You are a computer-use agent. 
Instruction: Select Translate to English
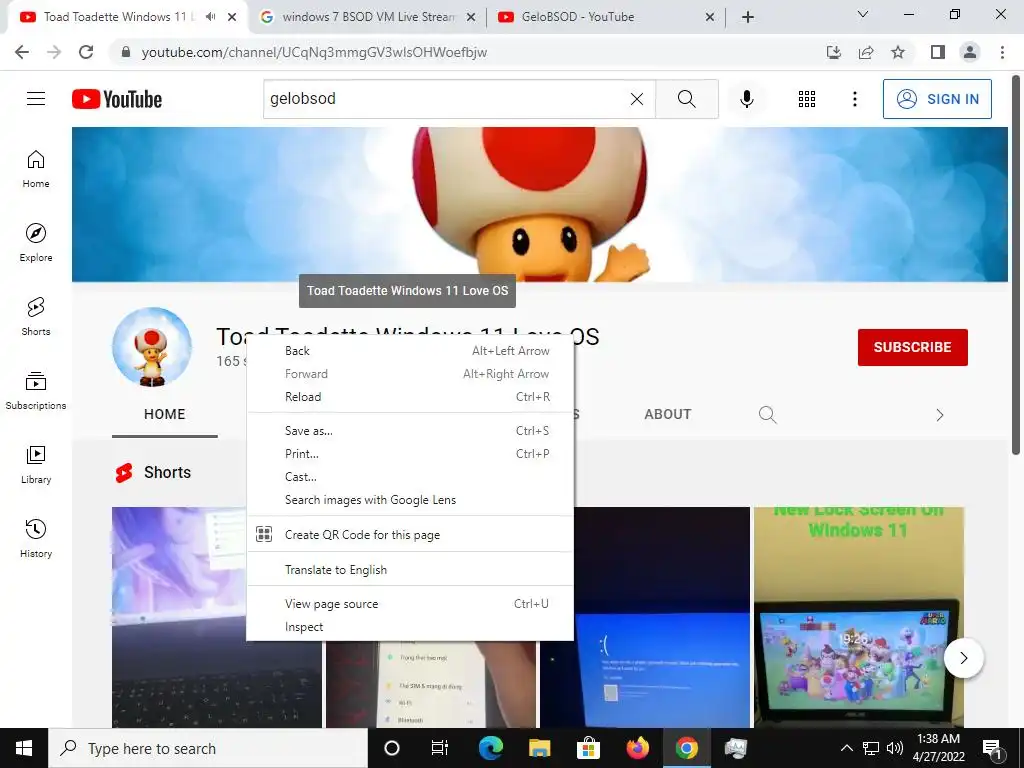pyautogui.click(x=410, y=569)
